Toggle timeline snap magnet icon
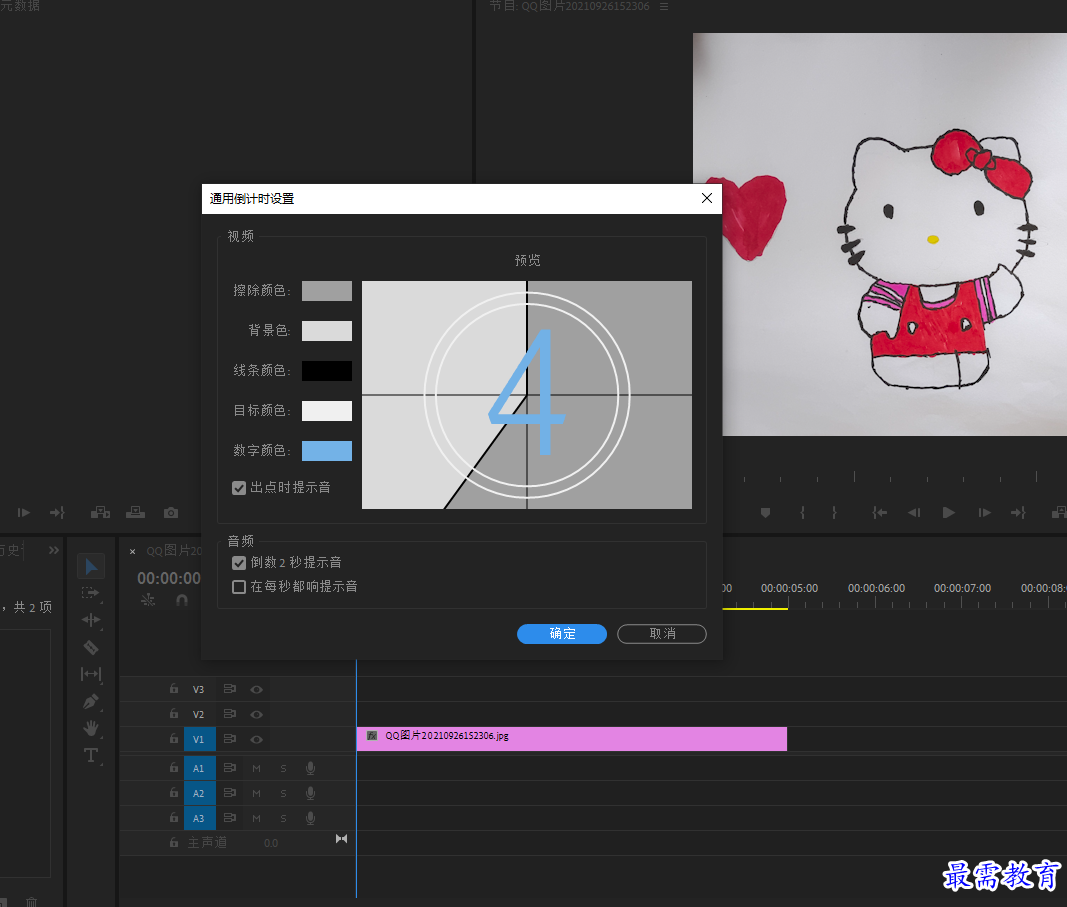The width and height of the screenshot is (1067, 907). pyautogui.click(x=182, y=600)
